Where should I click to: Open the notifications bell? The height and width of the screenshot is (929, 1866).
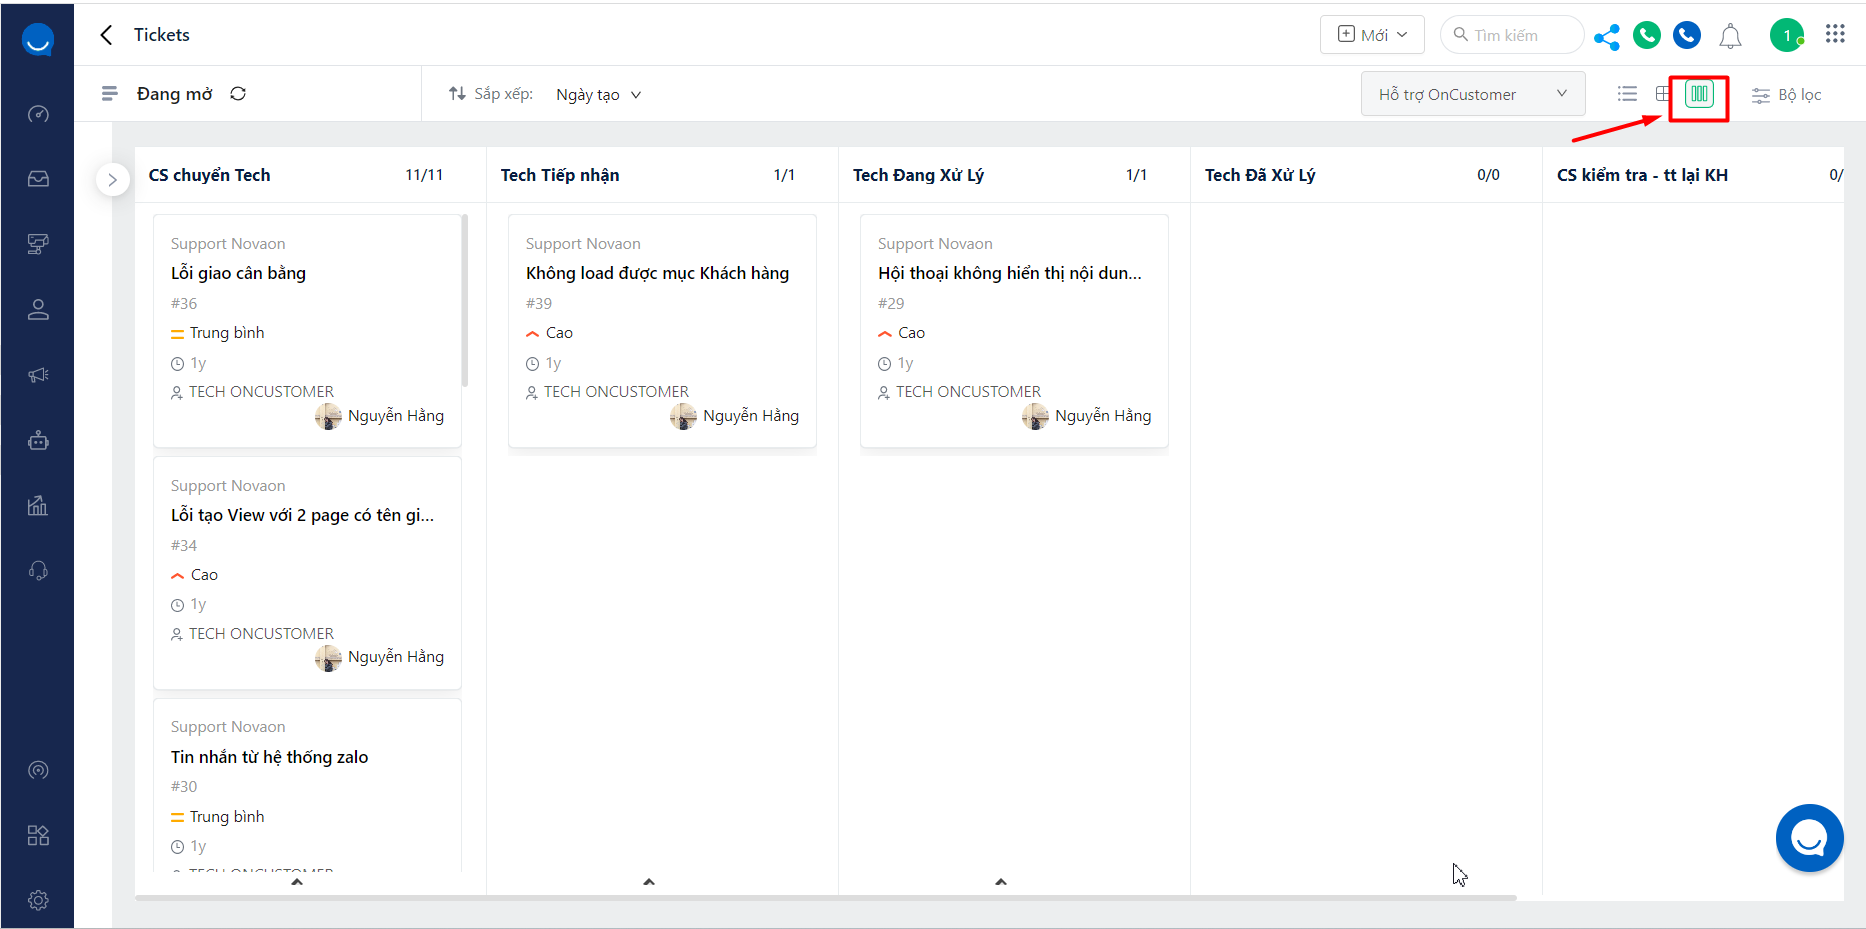pyautogui.click(x=1730, y=37)
